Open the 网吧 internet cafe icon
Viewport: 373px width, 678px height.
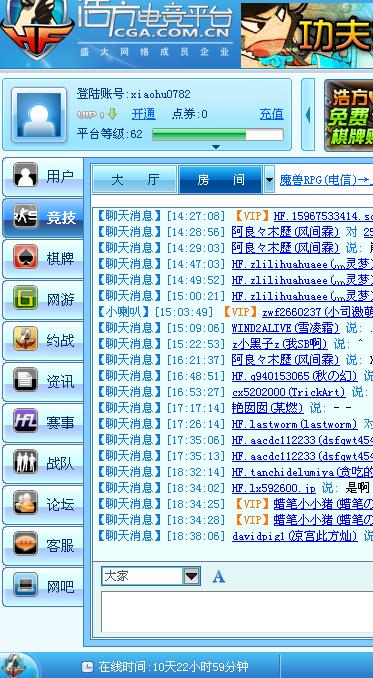coord(25,585)
